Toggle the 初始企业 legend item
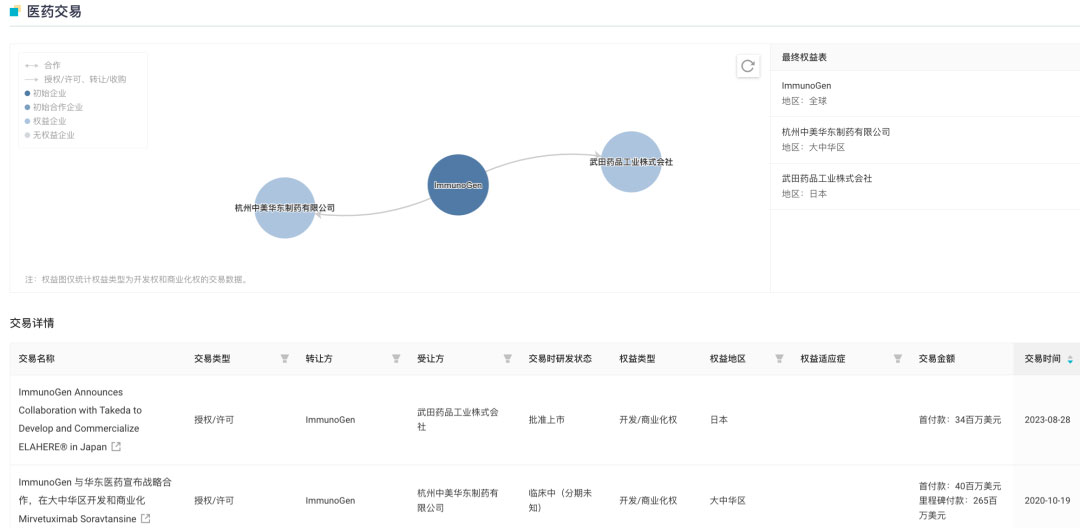Screen dimensions: 1080x528 [x=49, y=93]
